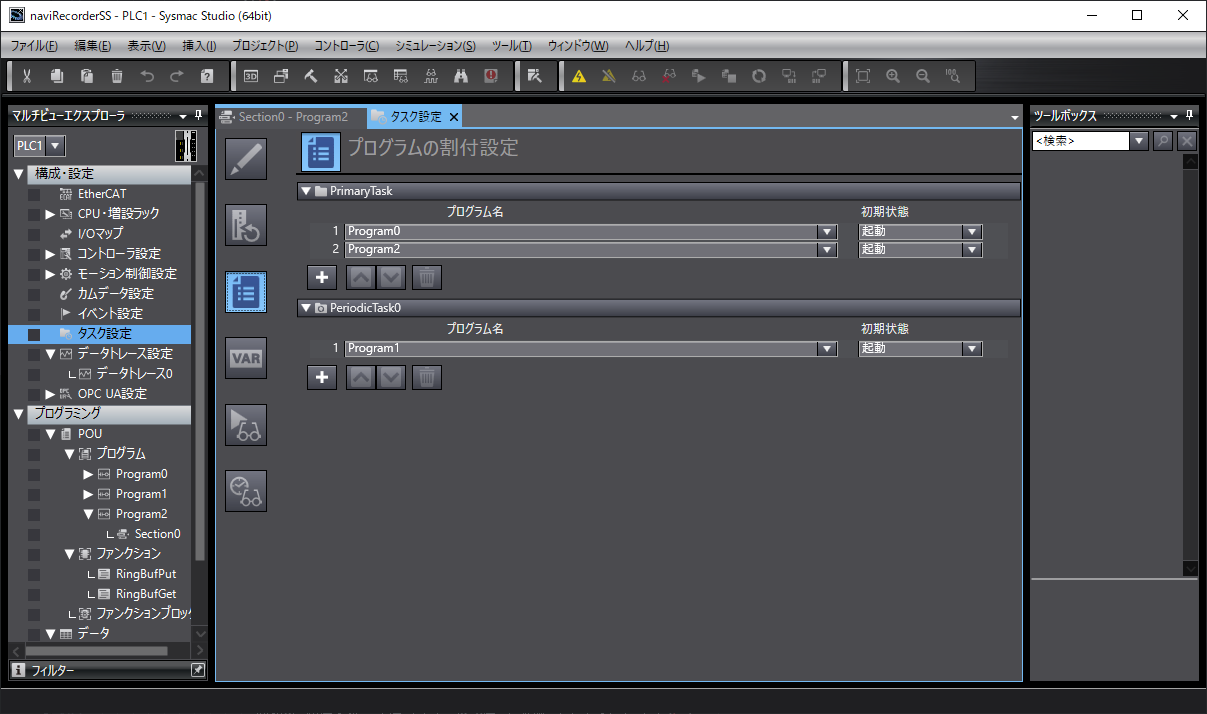Screen dimensions: 1207x714
Task: Expand the Program0 tree node
Action: pyautogui.click(x=88, y=474)
